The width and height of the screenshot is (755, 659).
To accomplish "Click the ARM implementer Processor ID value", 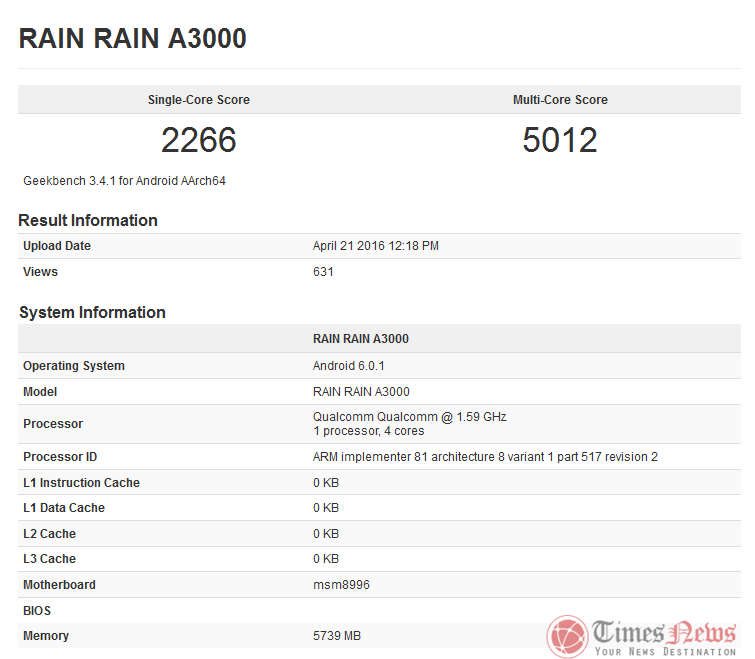I will (485, 457).
